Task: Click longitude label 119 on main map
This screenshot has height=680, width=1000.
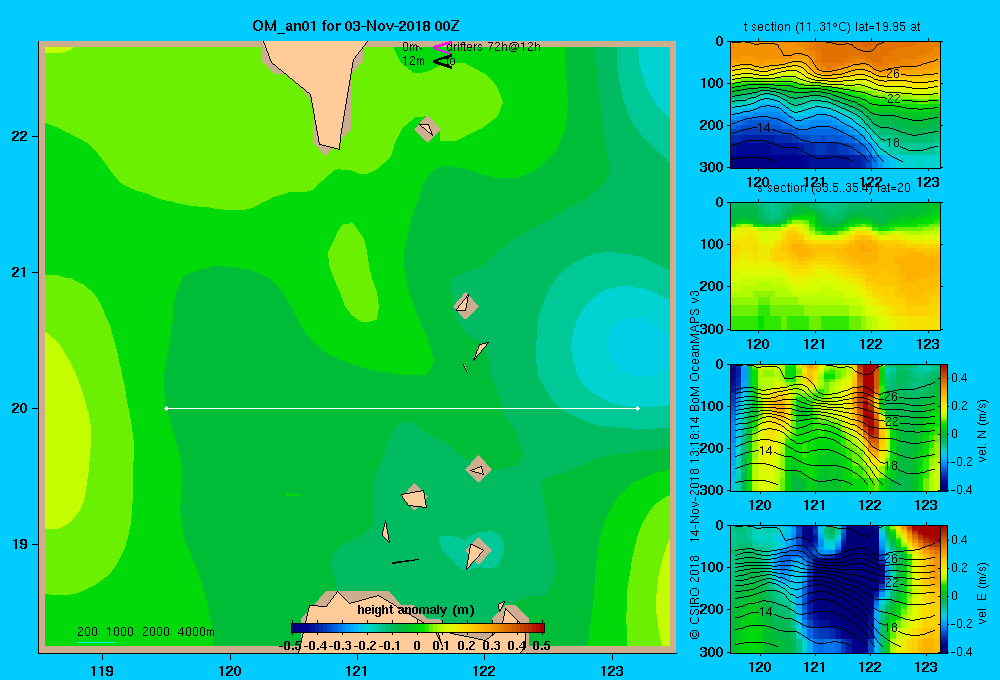Action: (102, 670)
